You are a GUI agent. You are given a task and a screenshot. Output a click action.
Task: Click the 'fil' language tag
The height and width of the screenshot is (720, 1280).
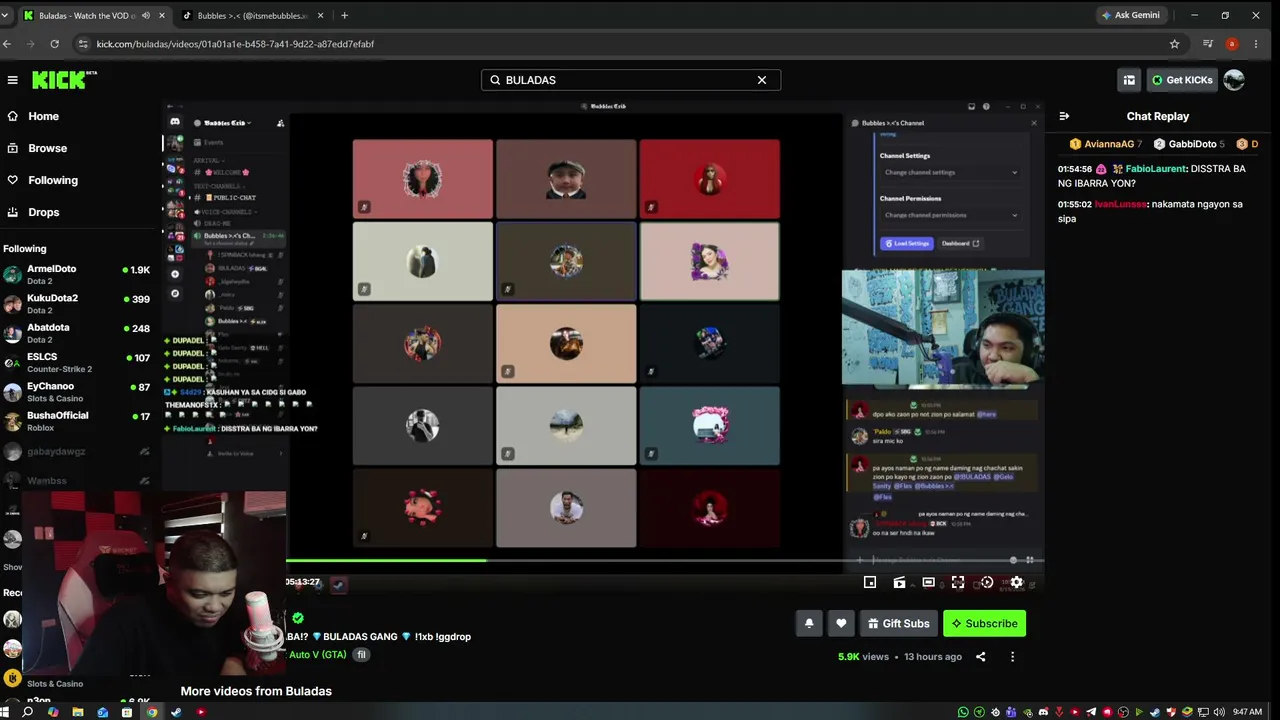pyautogui.click(x=361, y=655)
